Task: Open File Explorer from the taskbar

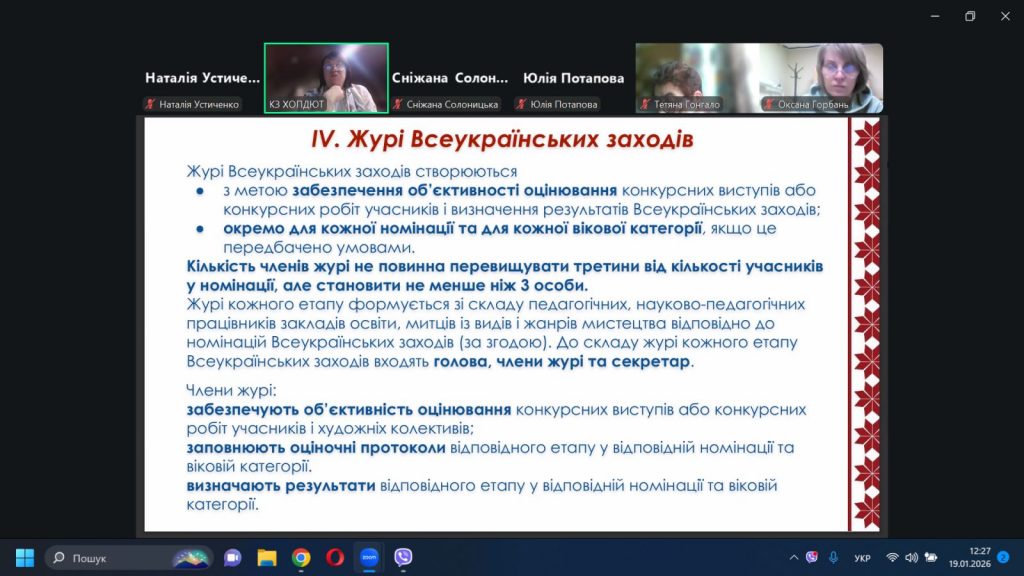Action: (x=267, y=557)
